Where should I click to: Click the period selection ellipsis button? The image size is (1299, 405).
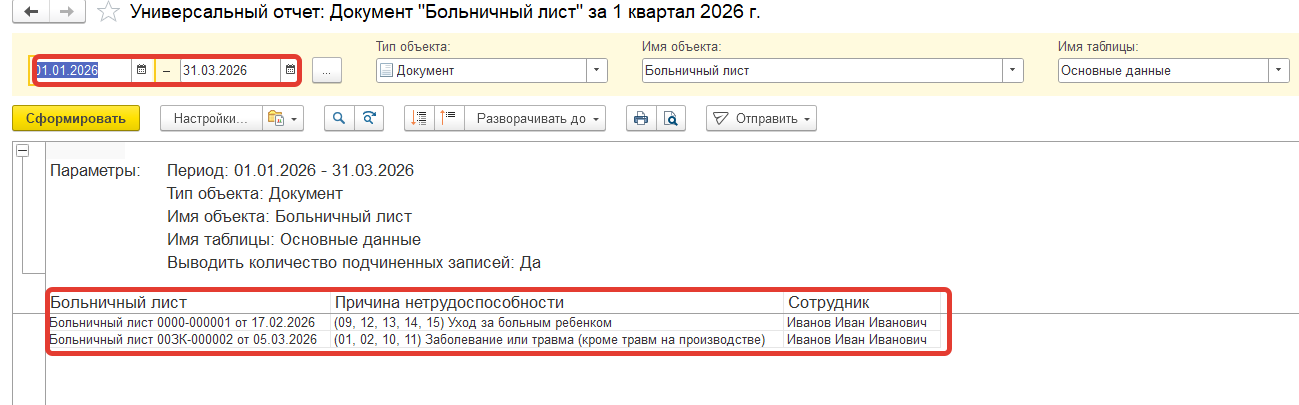tap(327, 70)
